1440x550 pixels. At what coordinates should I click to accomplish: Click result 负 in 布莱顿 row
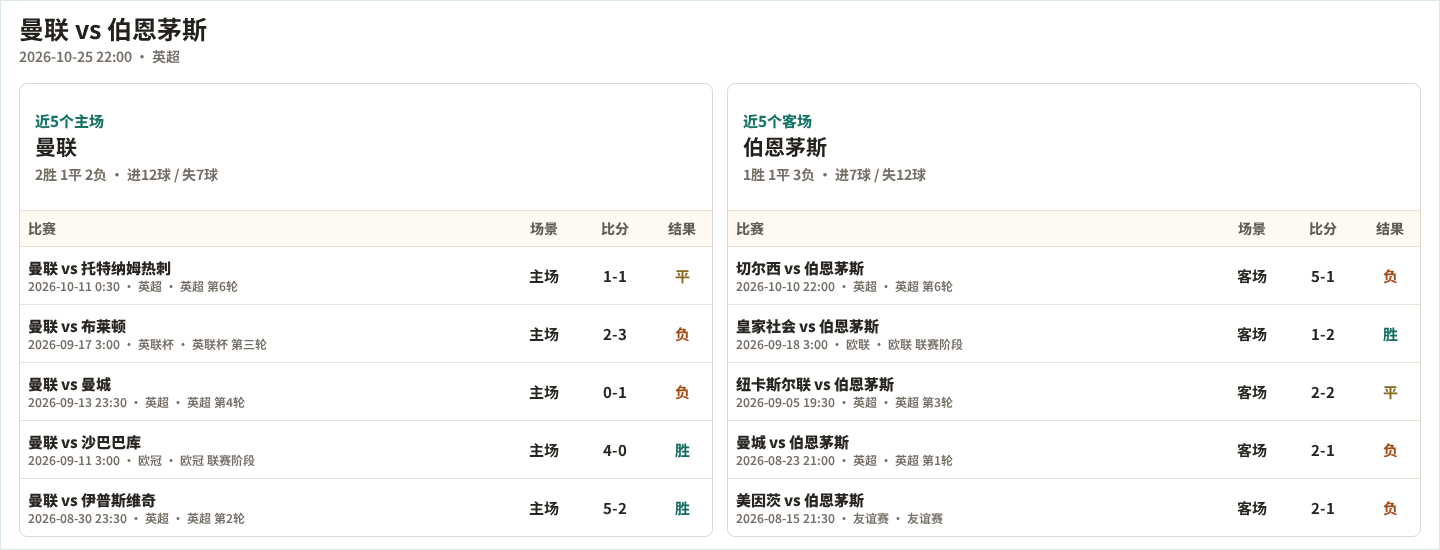pyautogui.click(x=682, y=334)
